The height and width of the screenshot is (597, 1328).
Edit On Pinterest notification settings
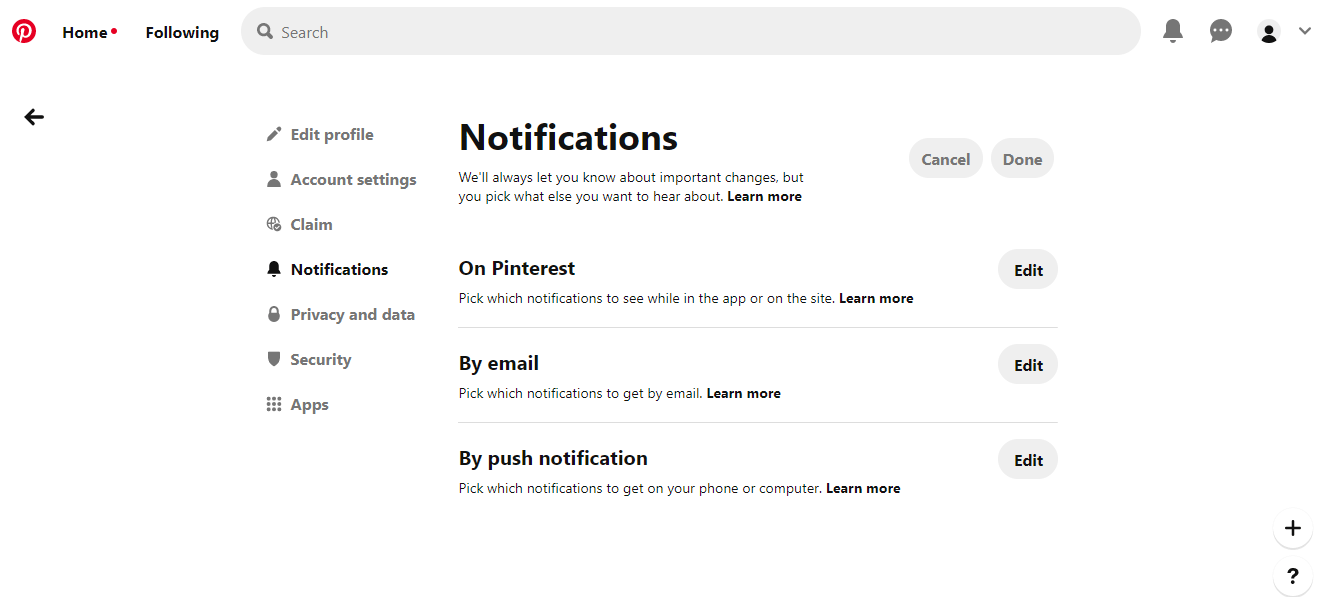point(1028,270)
